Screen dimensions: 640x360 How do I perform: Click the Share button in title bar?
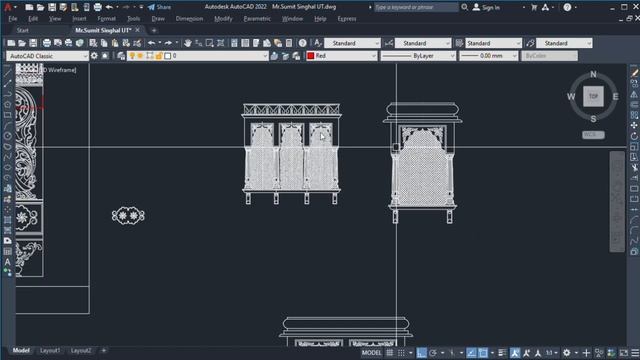tap(160, 7)
